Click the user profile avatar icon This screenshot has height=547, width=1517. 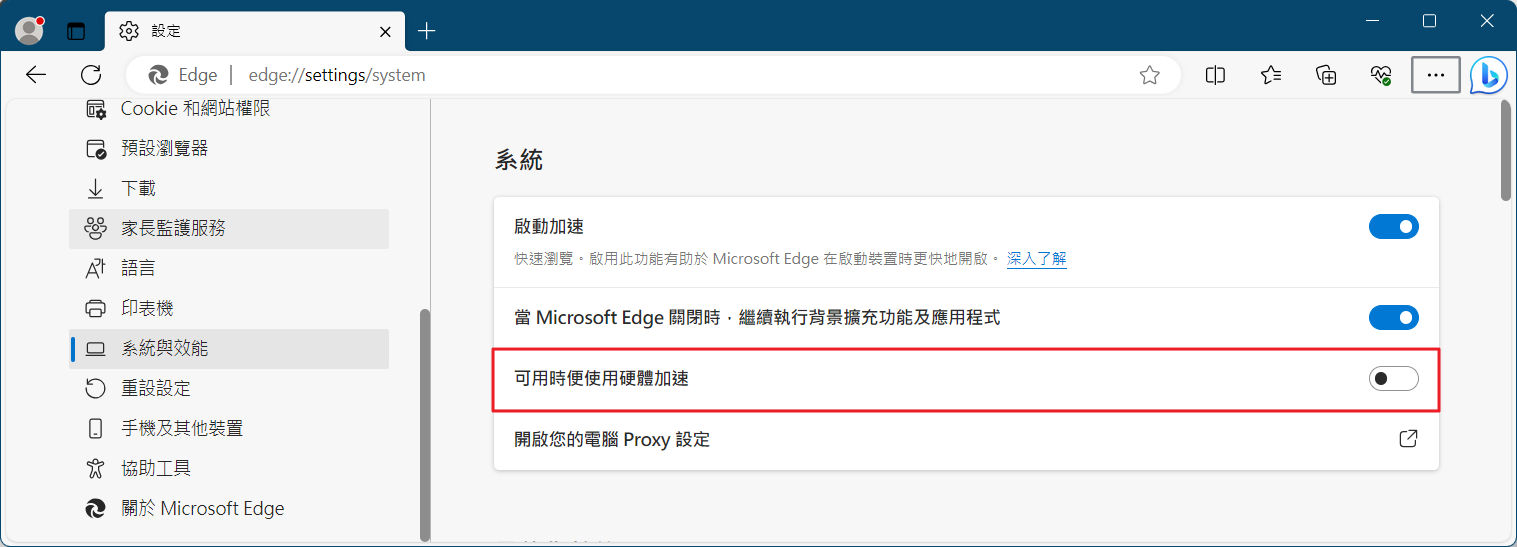pyautogui.click(x=30, y=31)
